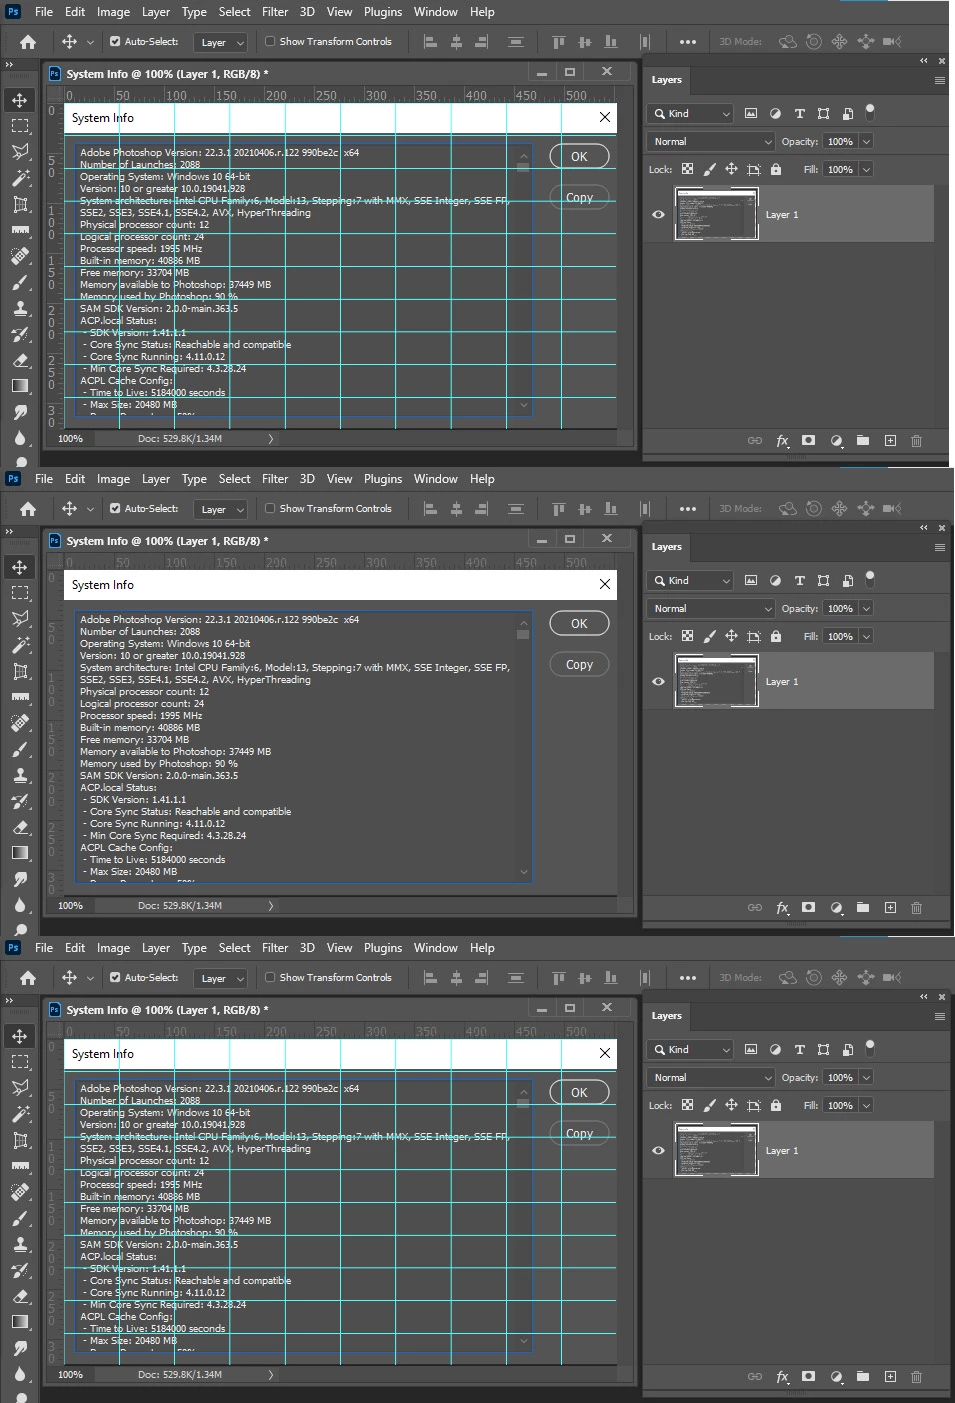The height and width of the screenshot is (1403, 955).
Task: Open Kind filter dropdown in top Layers panel
Action: pyautogui.click(x=691, y=113)
